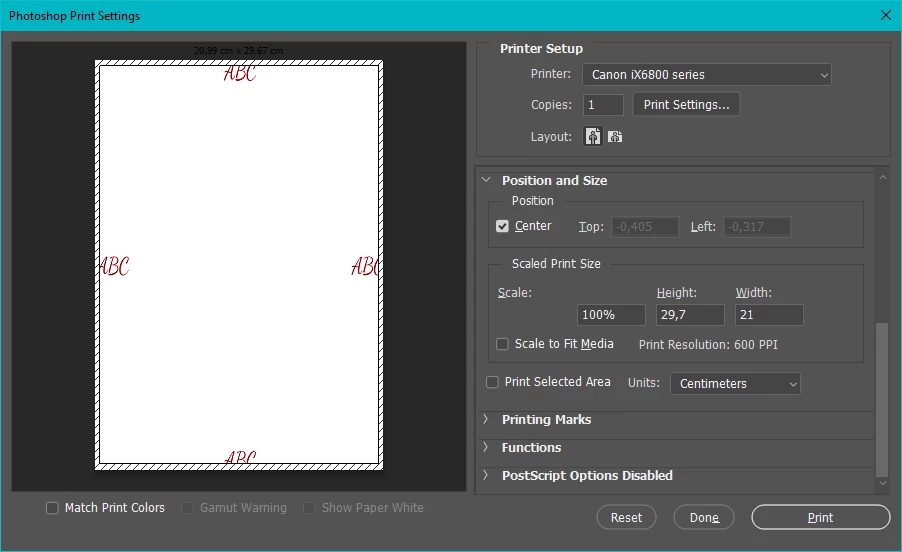Click the scrollbar down arrow

coord(882,484)
